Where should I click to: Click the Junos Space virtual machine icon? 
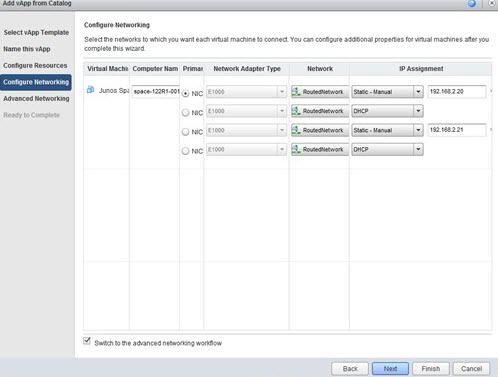click(90, 90)
